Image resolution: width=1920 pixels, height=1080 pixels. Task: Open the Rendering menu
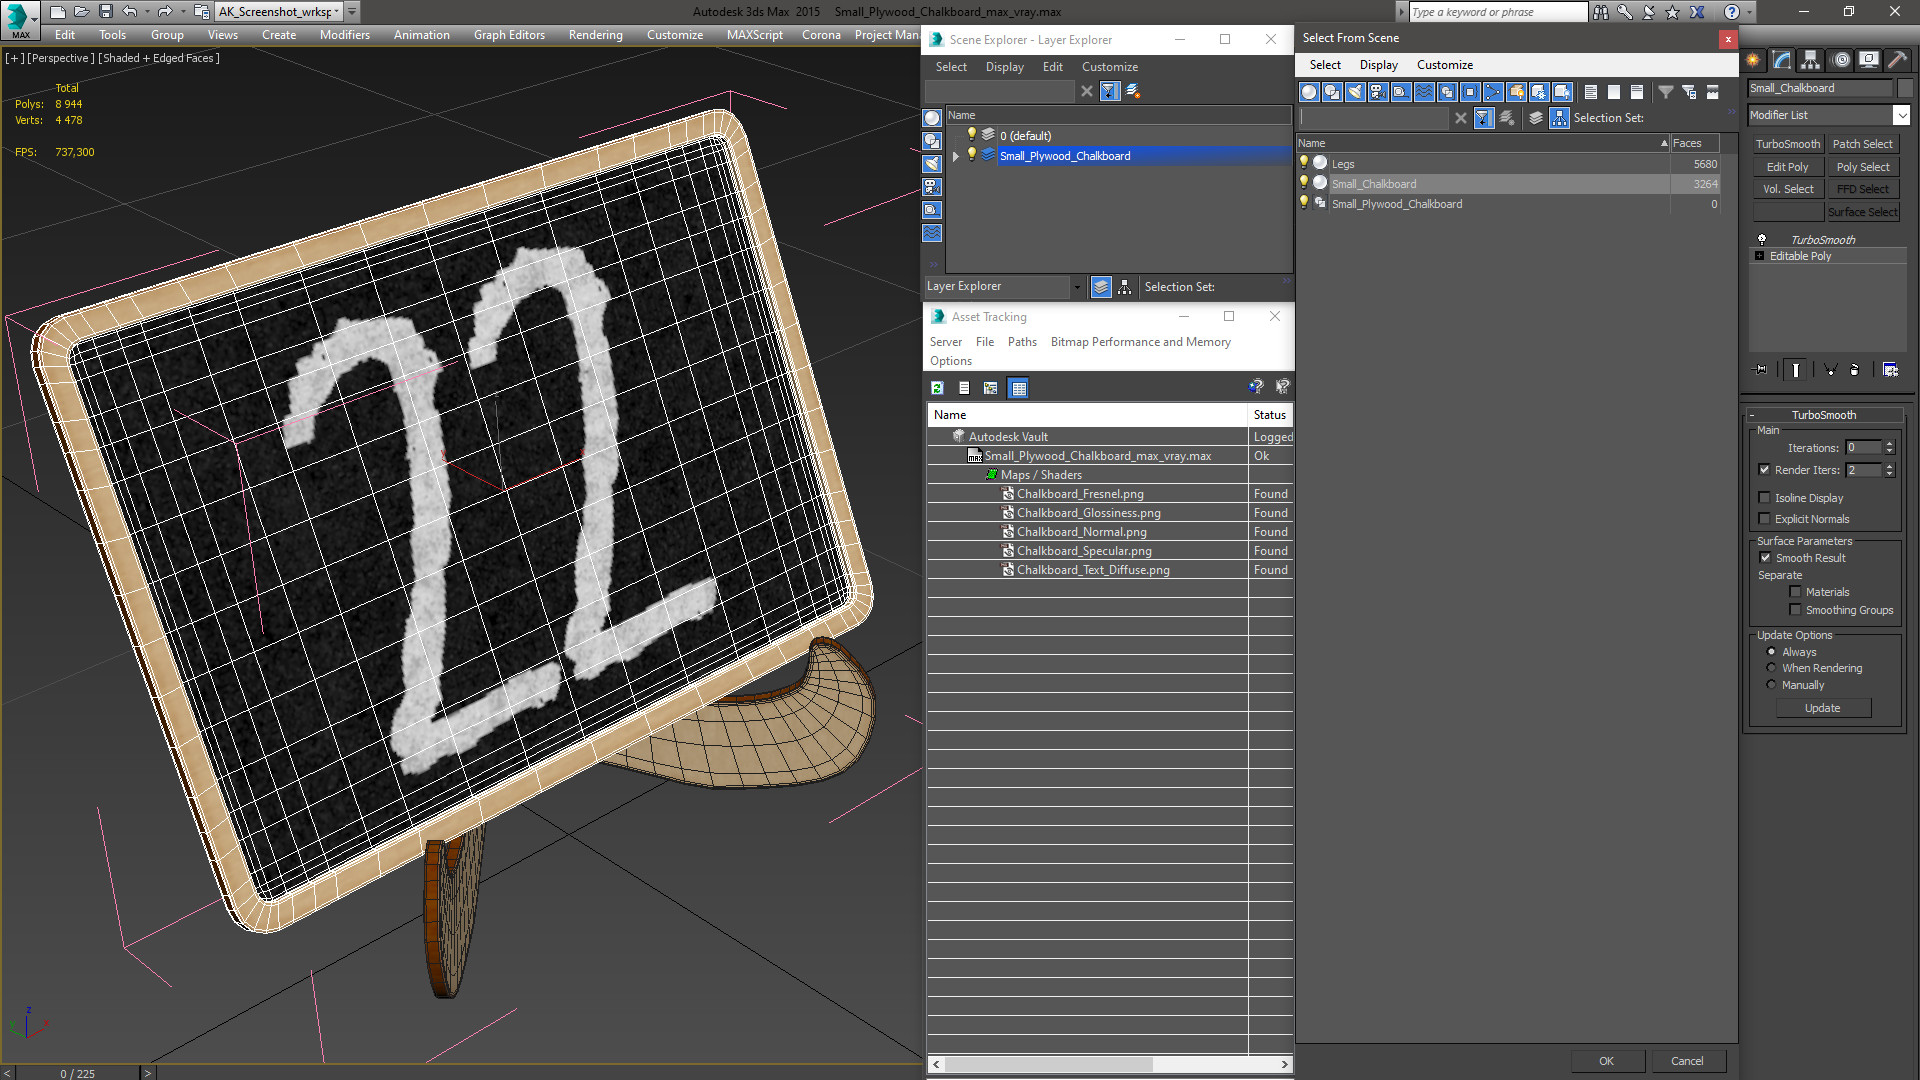pos(595,34)
